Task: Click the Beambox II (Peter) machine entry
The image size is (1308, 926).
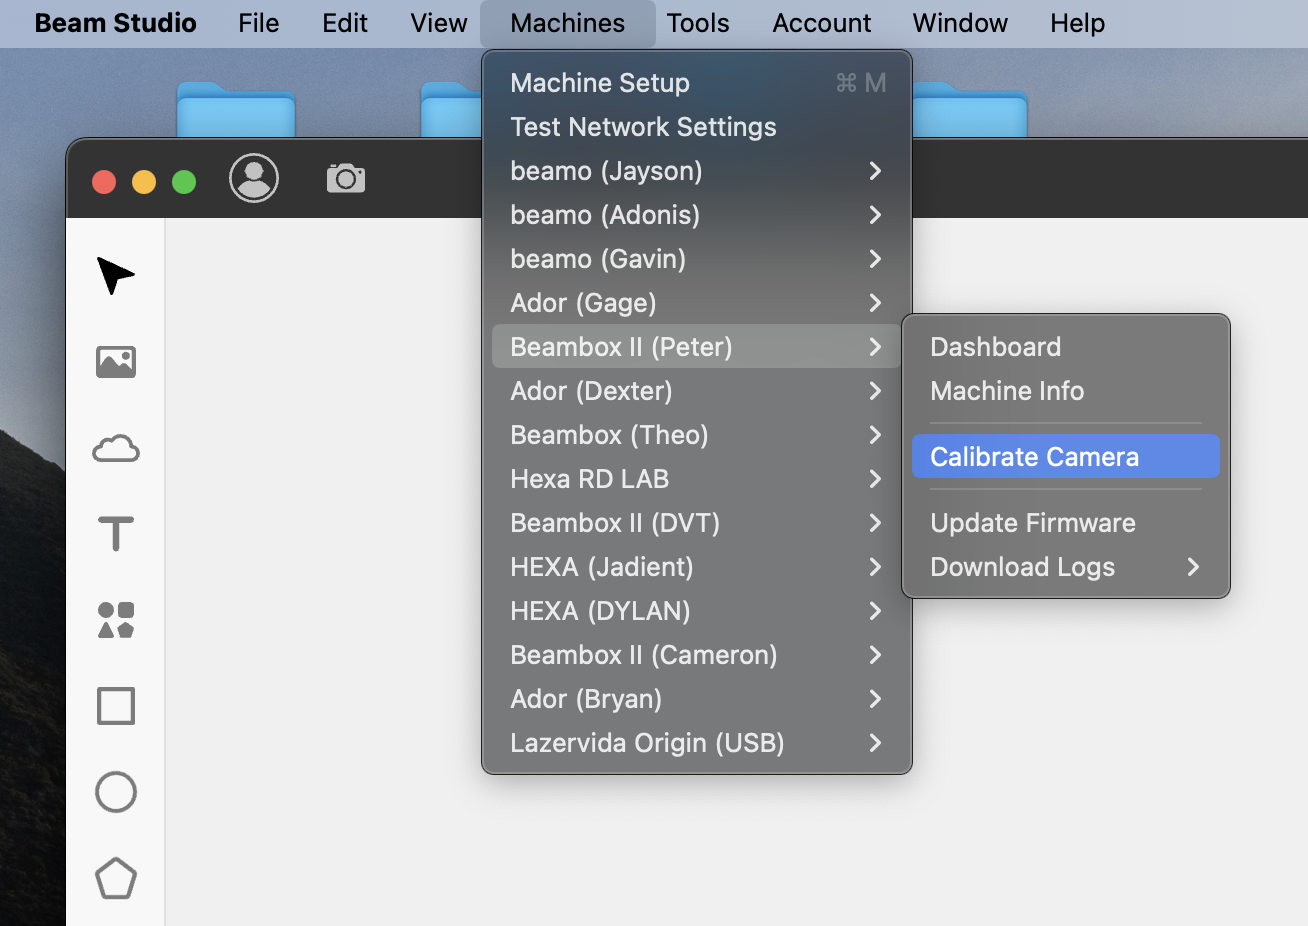Action: 697,347
